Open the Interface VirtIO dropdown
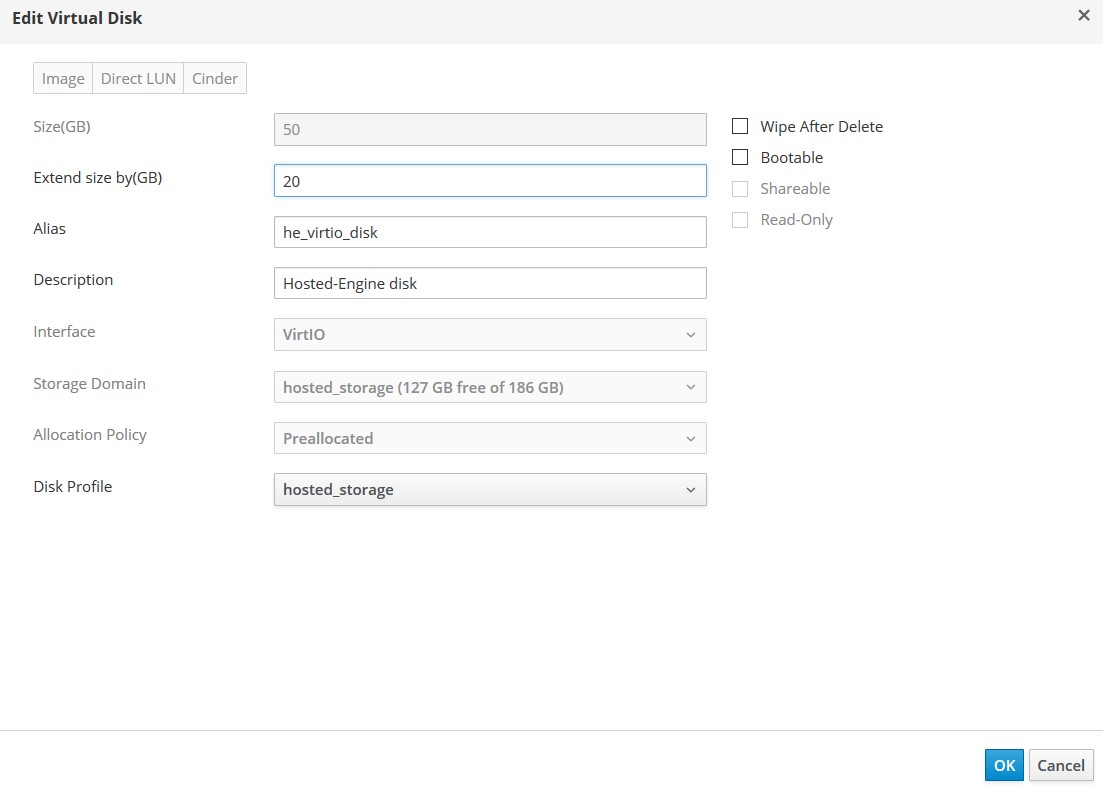This screenshot has height=791, width=1103. click(489, 335)
